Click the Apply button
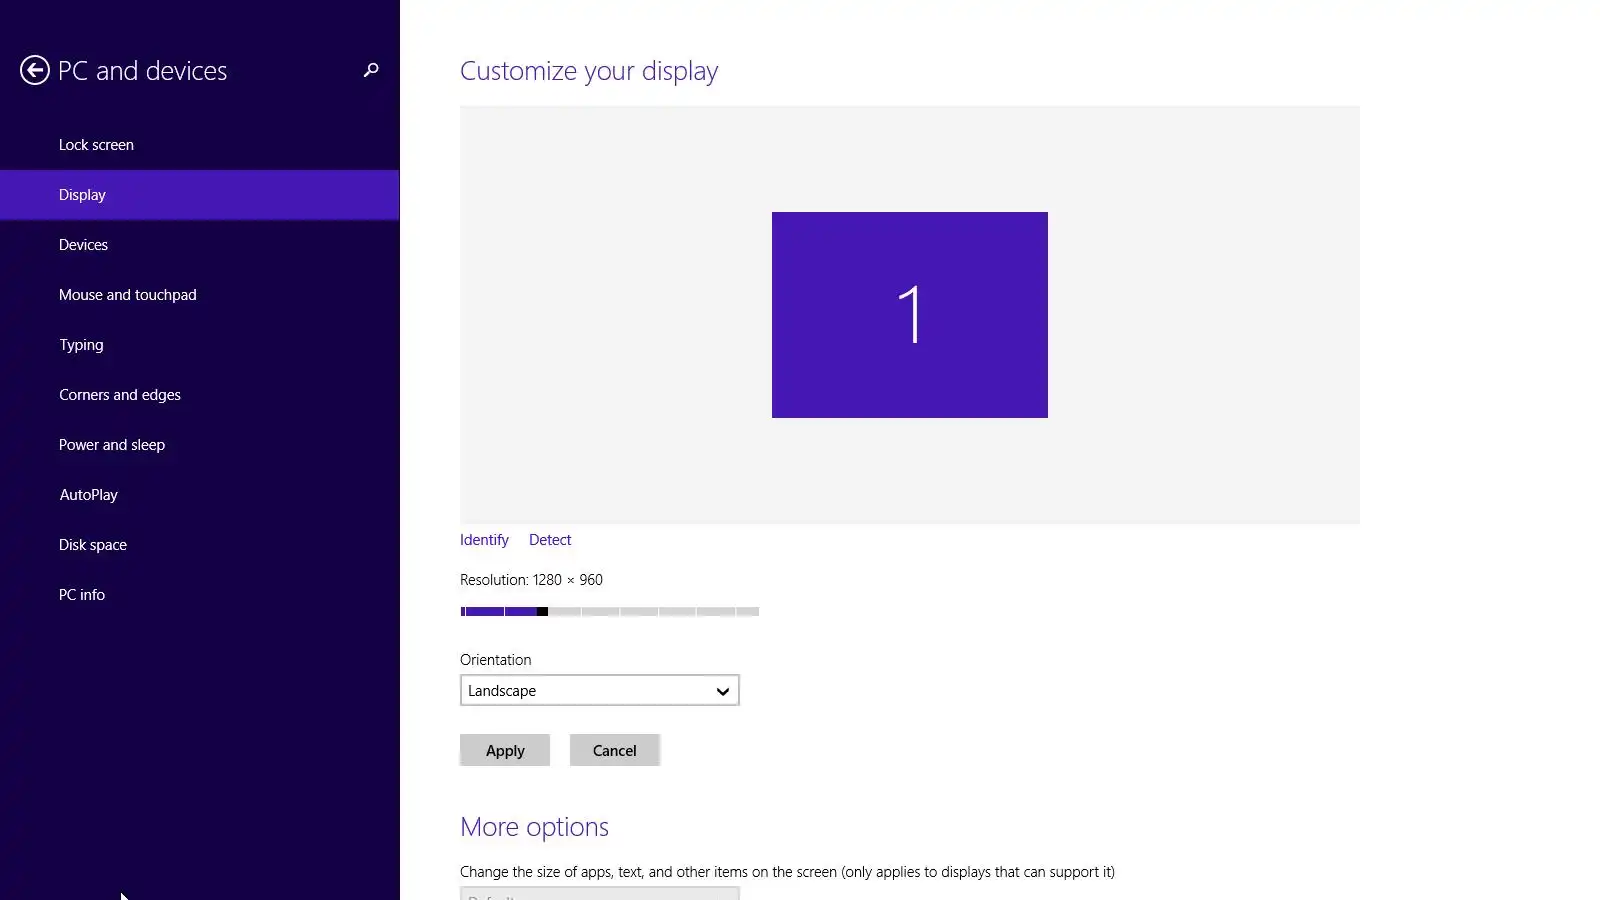The image size is (1600, 900). tap(505, 750)
